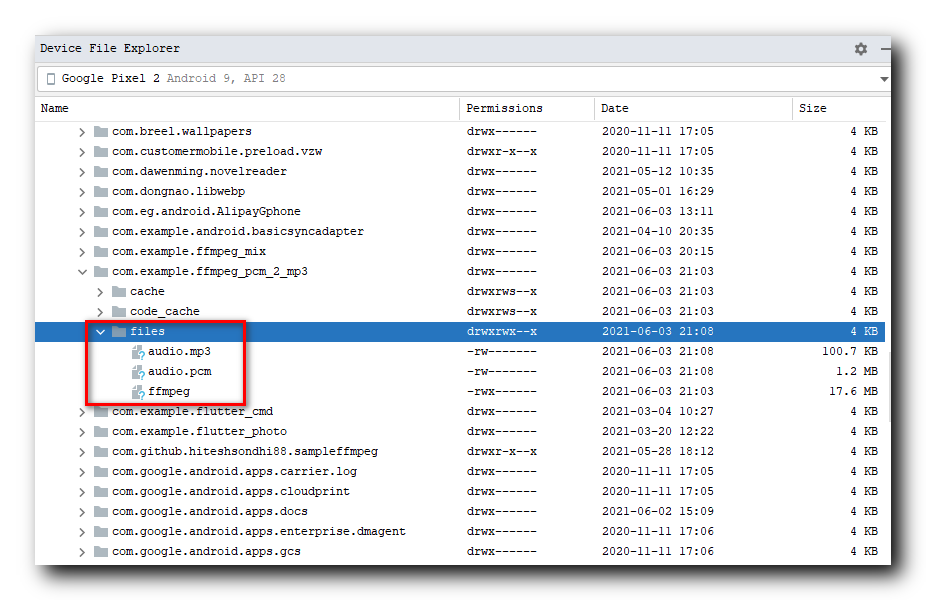Viewport: 926px width, 600px height.
Task: Click the drwxrwx--x permissions of files
Action: click(501, 331)
